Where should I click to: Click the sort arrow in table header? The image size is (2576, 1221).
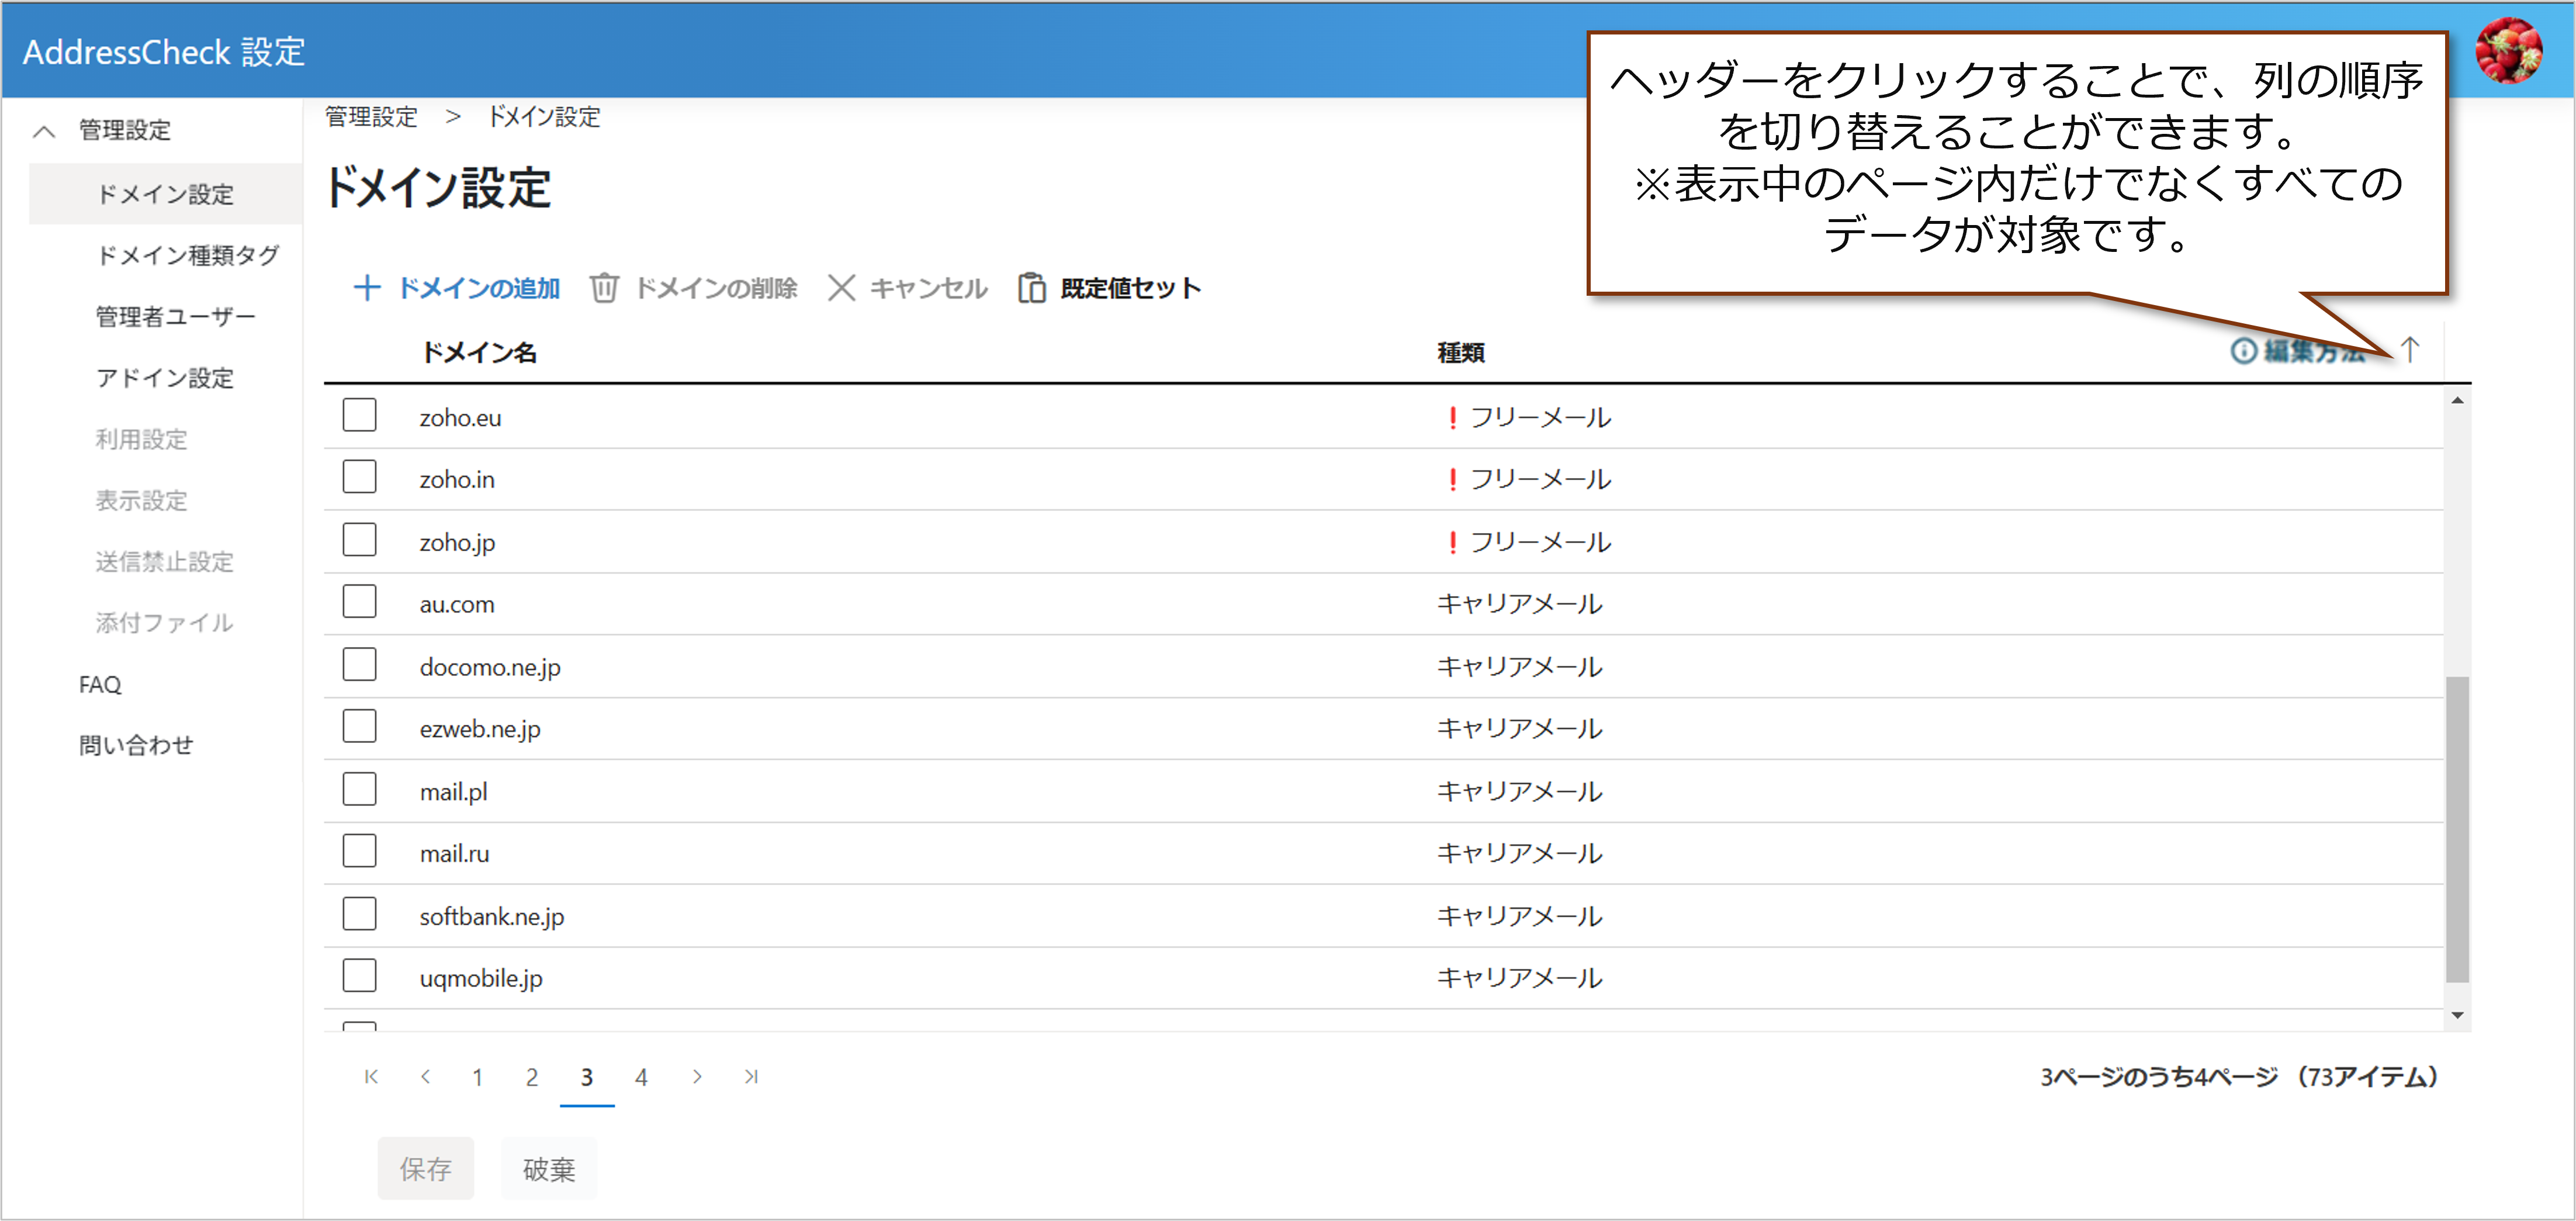click(2410, 350)
